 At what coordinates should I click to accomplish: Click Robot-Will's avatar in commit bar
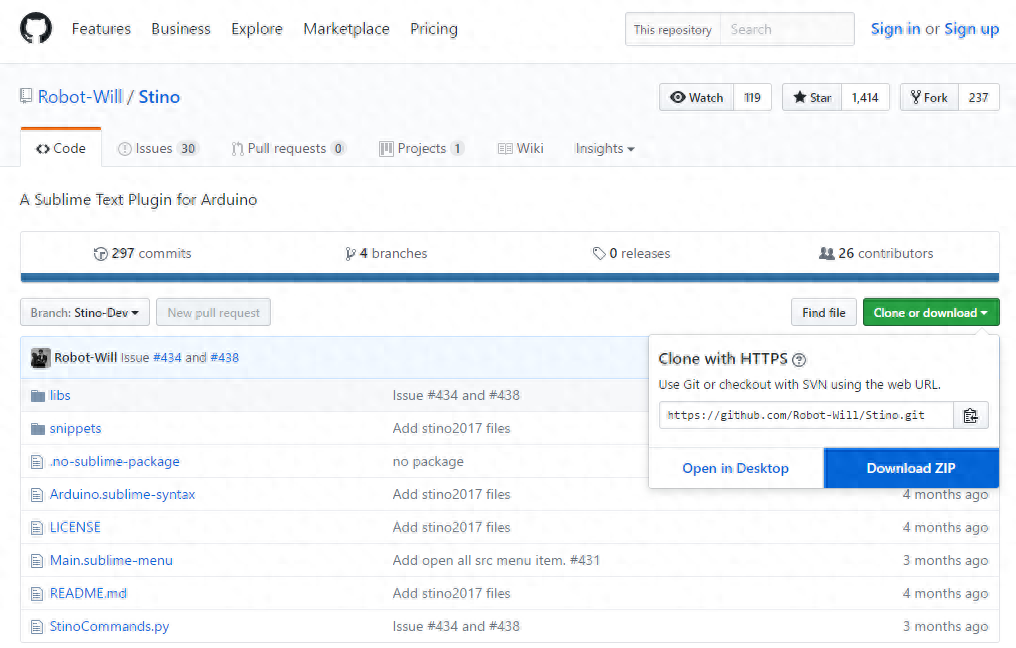pos(40,358)
